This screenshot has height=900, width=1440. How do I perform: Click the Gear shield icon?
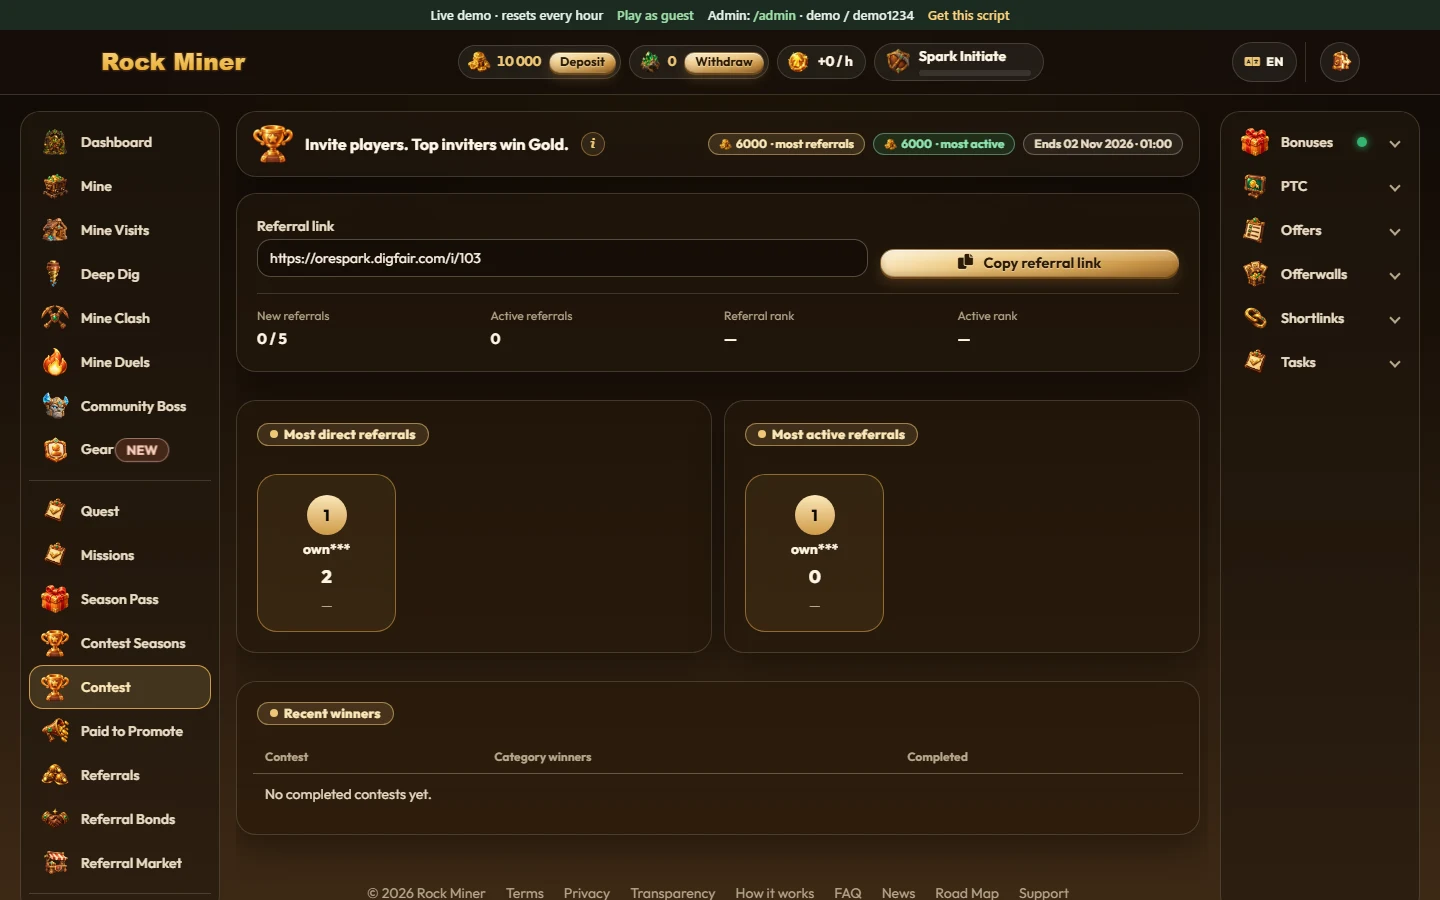55,450
